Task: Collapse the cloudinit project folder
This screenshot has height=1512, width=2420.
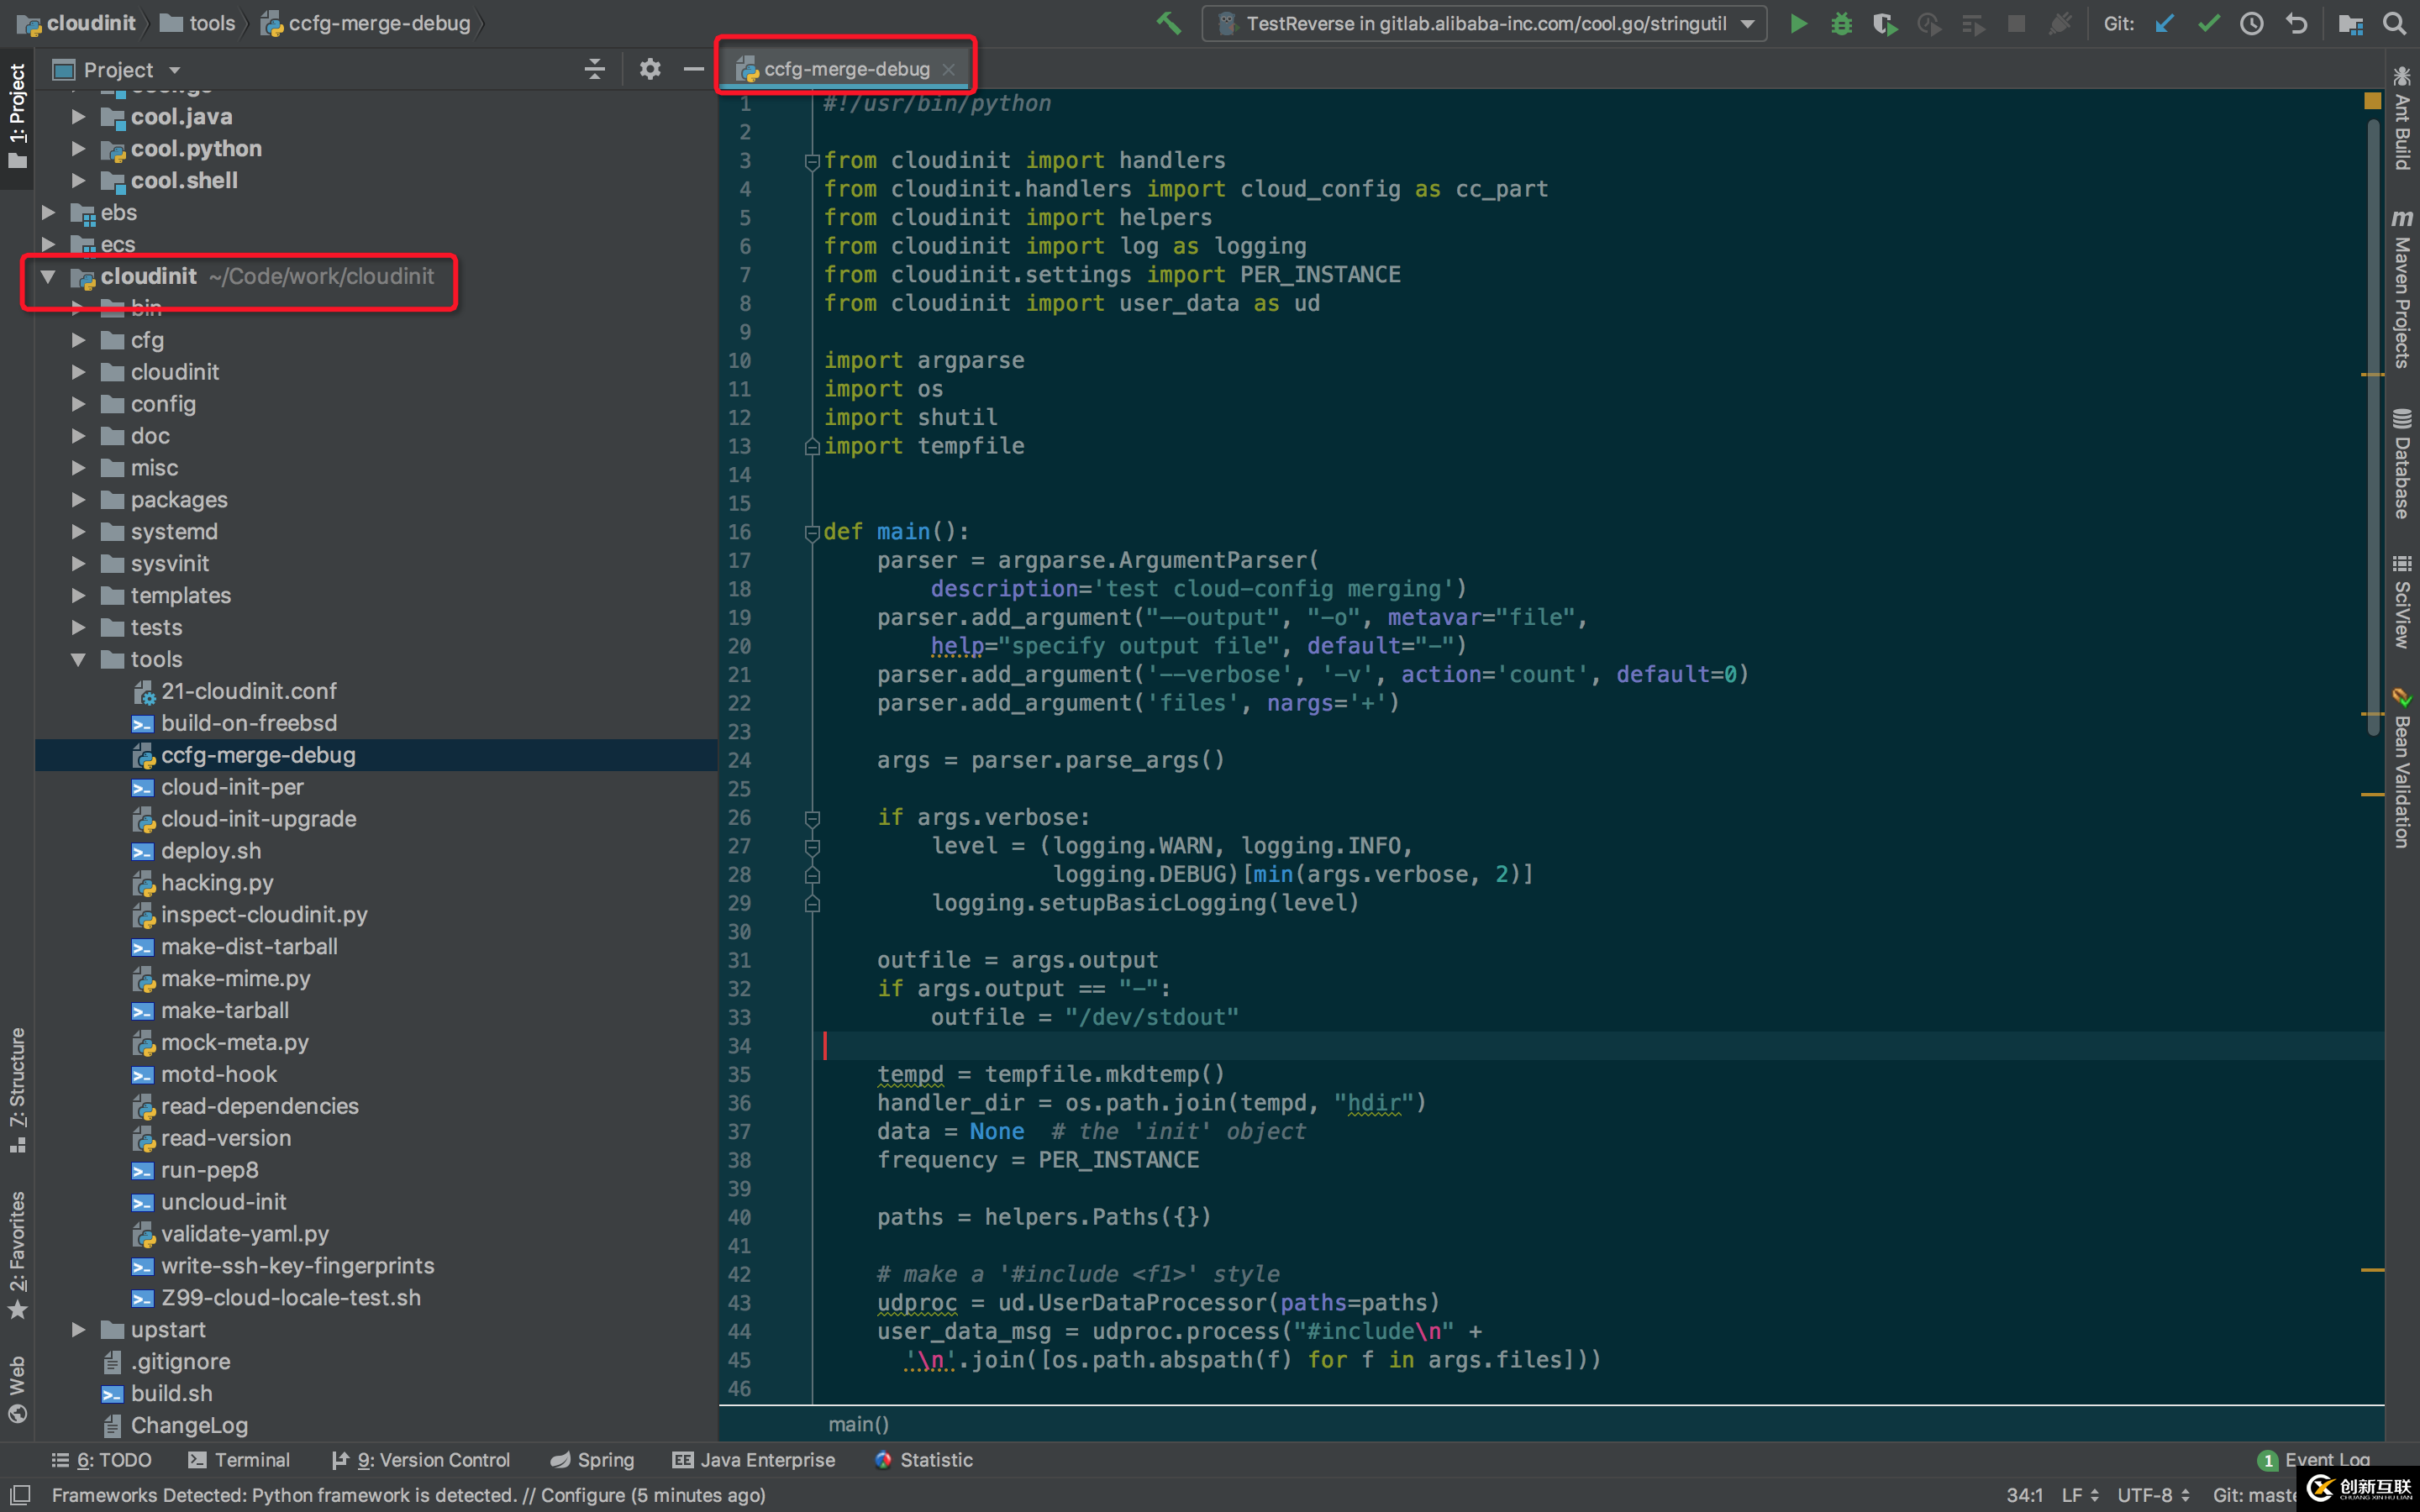Action: tap(47, 277)
